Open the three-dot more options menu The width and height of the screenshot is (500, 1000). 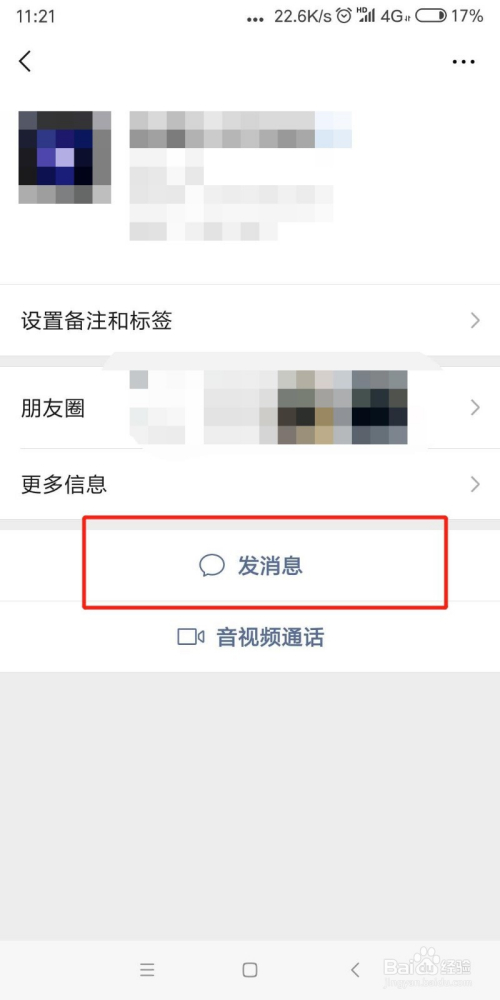pos(463,62)
